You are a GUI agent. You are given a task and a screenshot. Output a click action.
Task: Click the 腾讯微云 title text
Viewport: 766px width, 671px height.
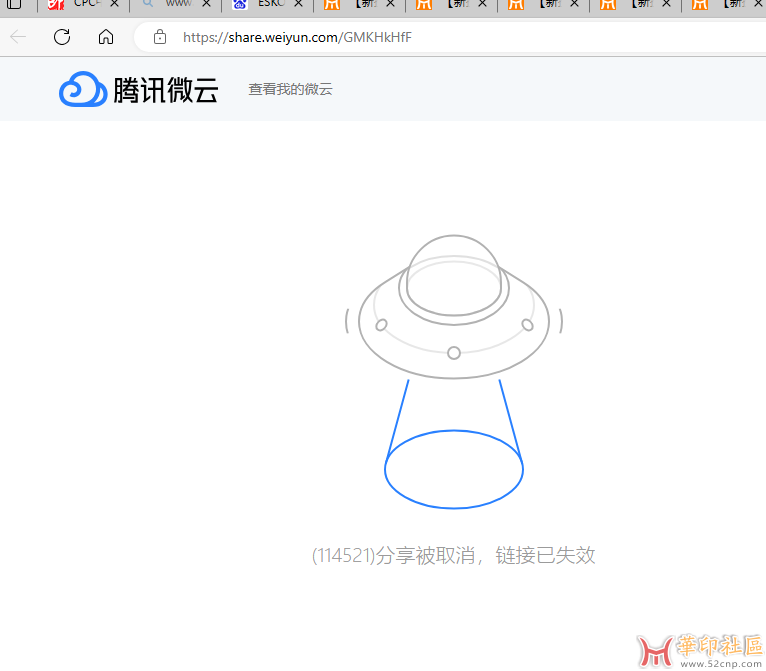coord(166,90)
